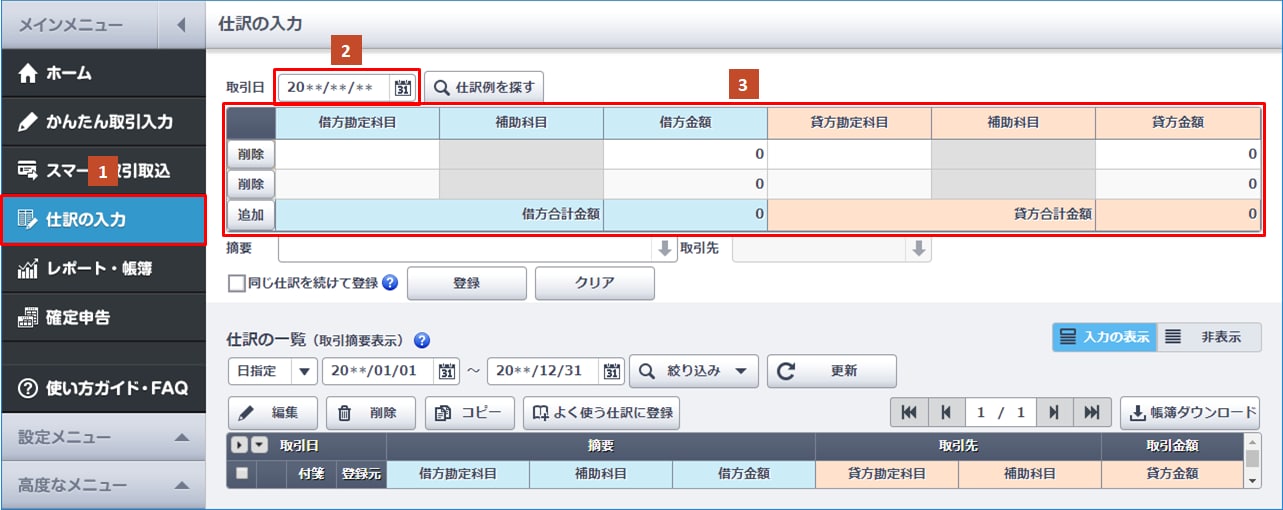
Task: Tick the select-all checkbox in journal list header
Action: tap(241, 474)
